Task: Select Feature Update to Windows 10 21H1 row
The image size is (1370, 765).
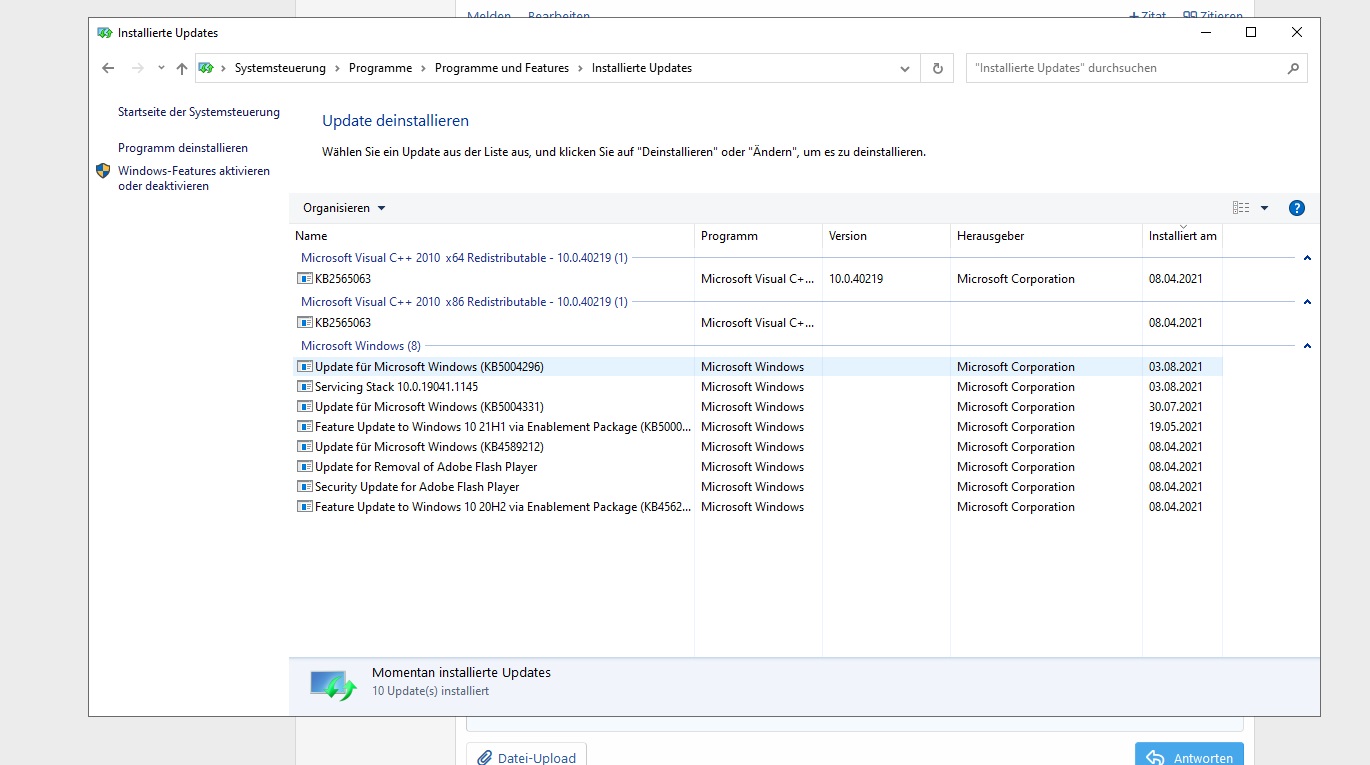Action: [758, 427]
